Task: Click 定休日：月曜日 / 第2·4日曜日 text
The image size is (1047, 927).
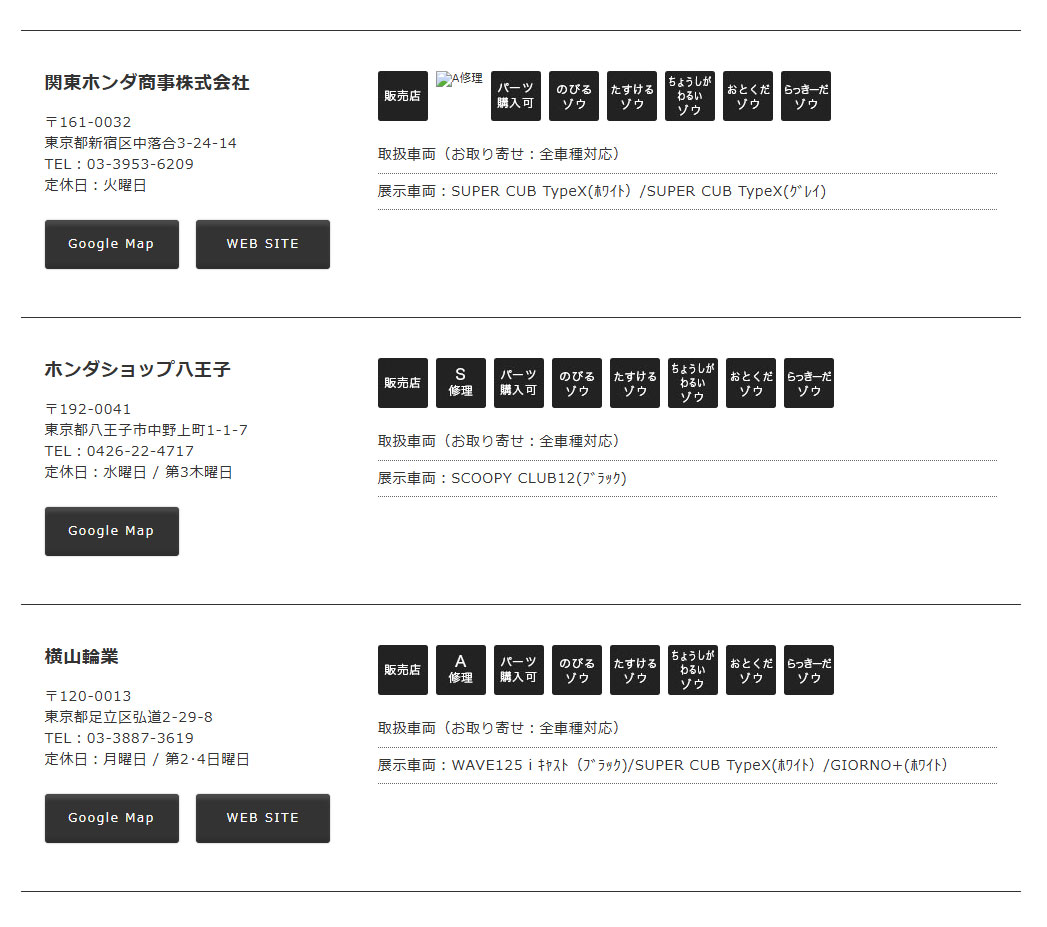Action: pos(147,759)
